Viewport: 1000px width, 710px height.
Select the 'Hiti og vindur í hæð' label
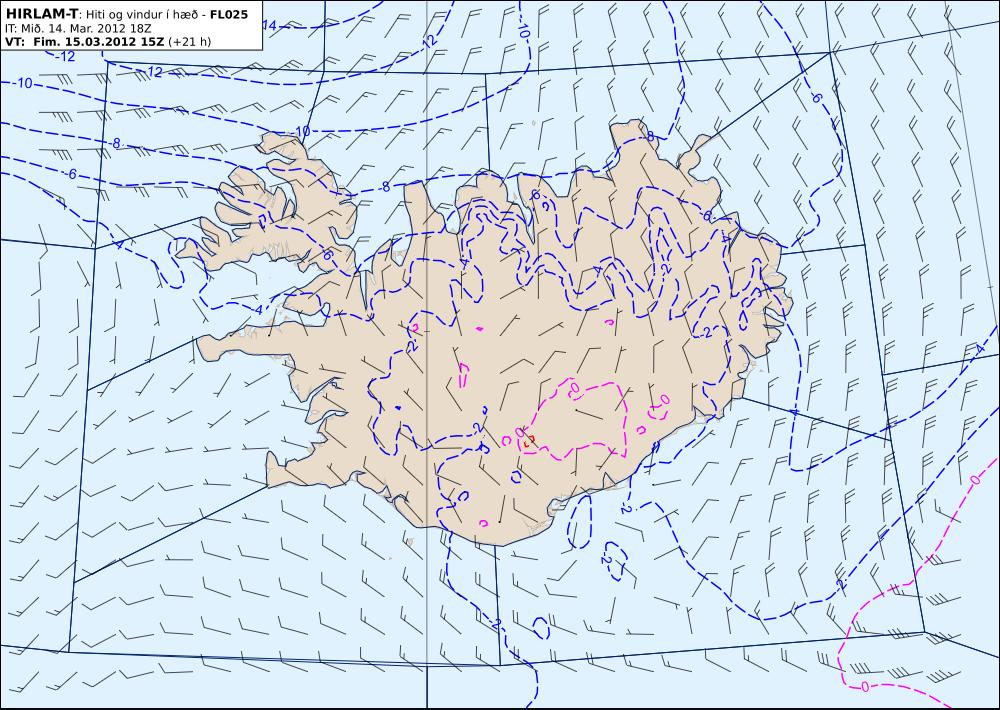143,14
